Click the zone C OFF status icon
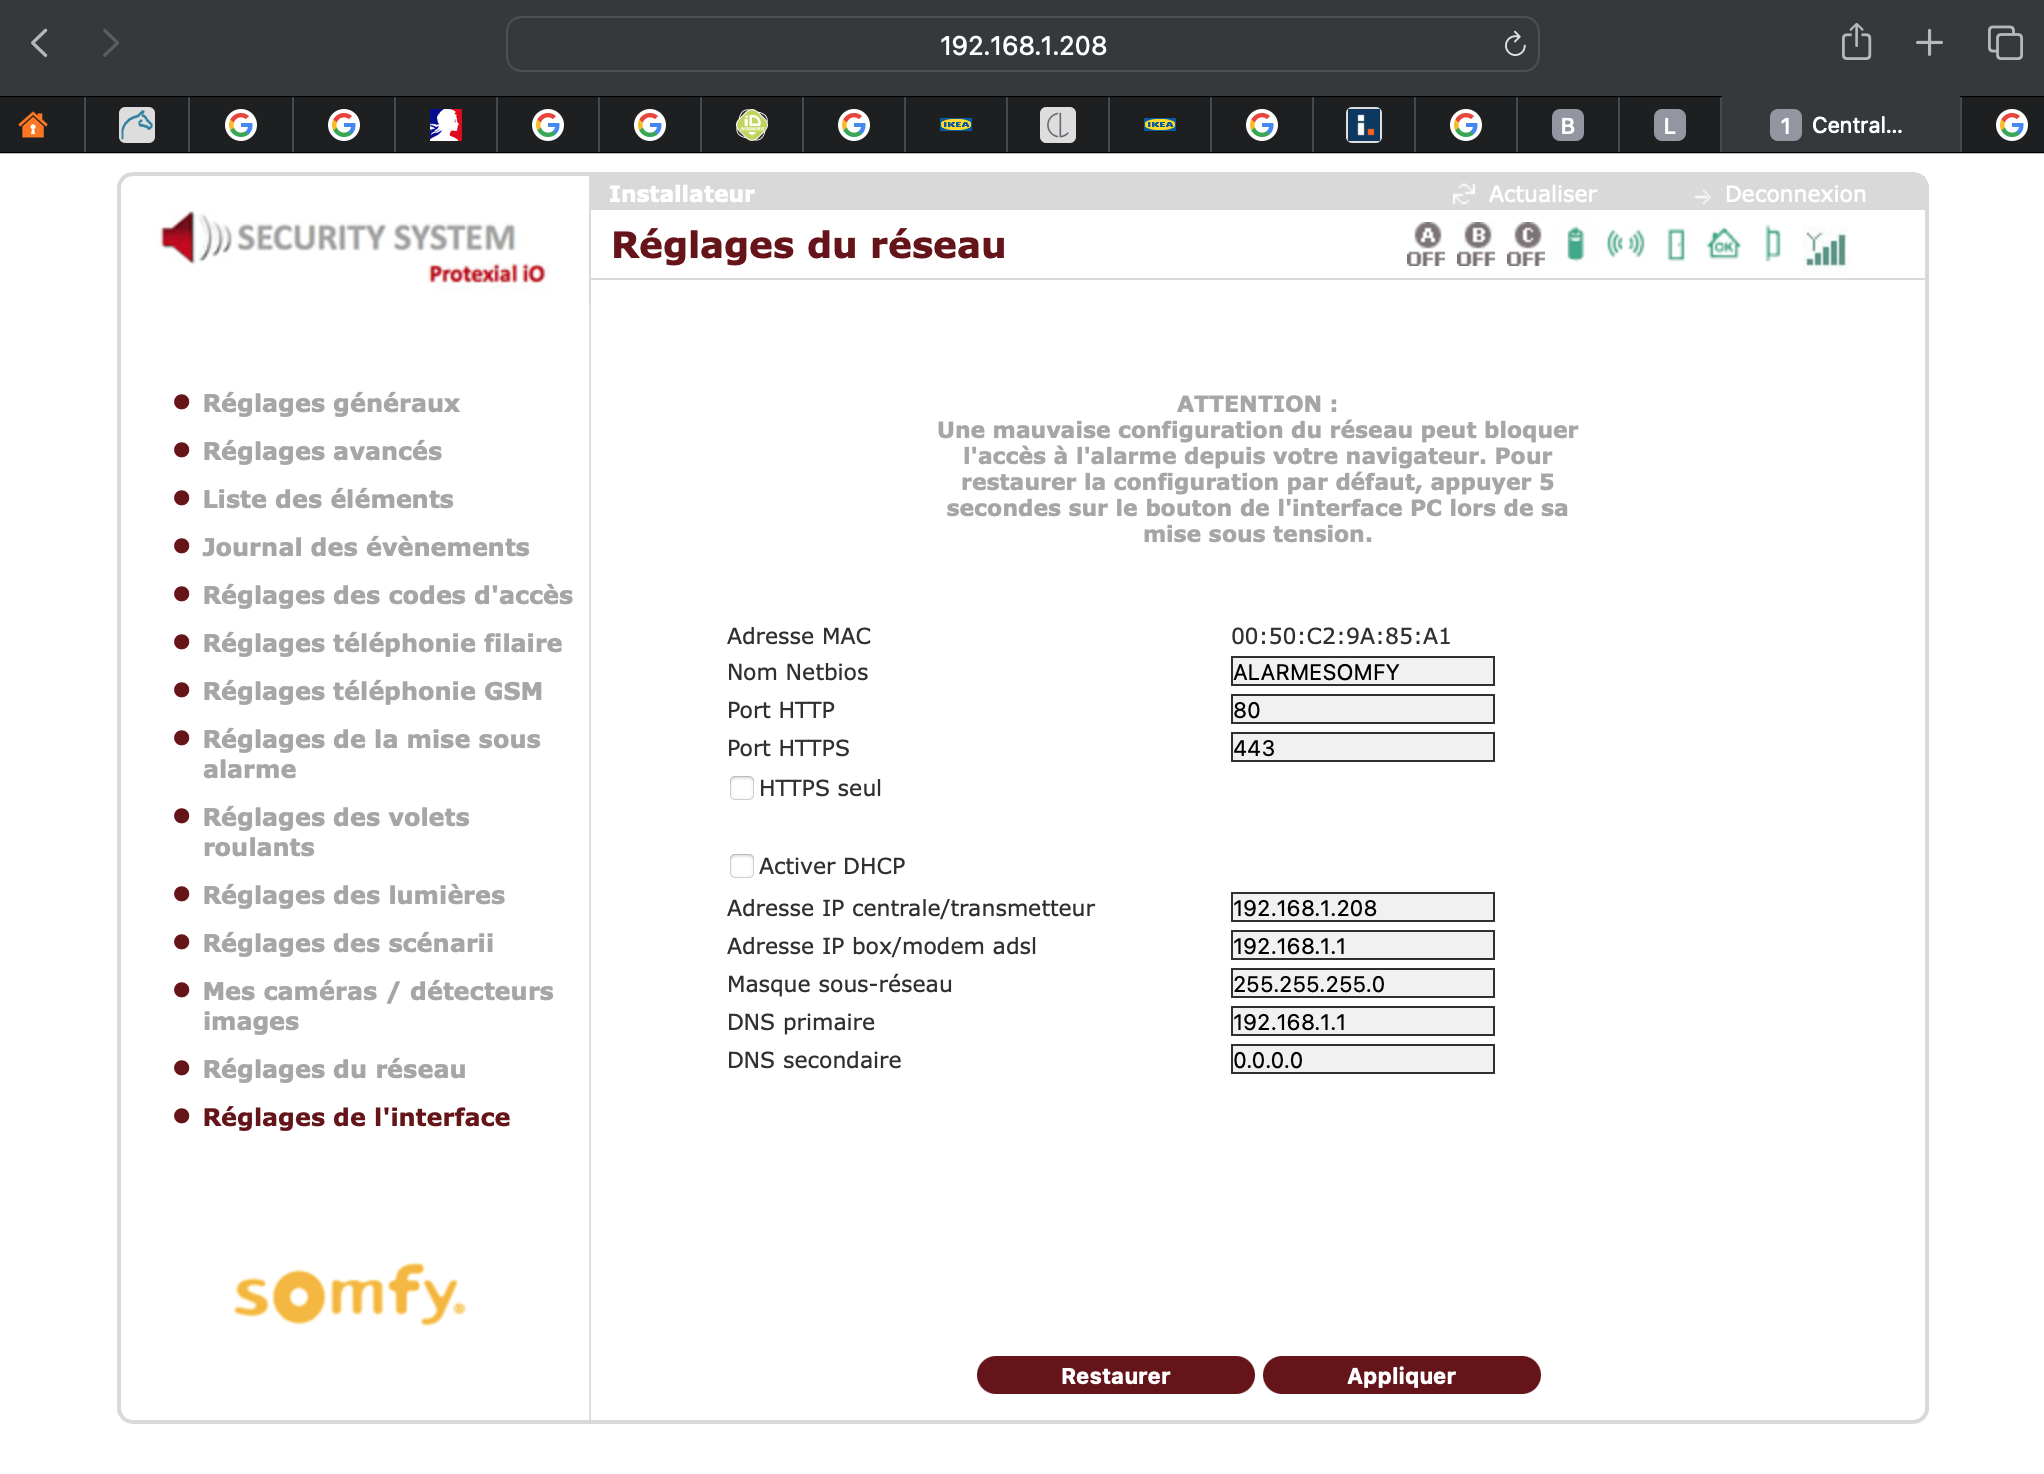This screenshot has width=2044, height=1474. pyautogui.click(x=1526, y=245)
